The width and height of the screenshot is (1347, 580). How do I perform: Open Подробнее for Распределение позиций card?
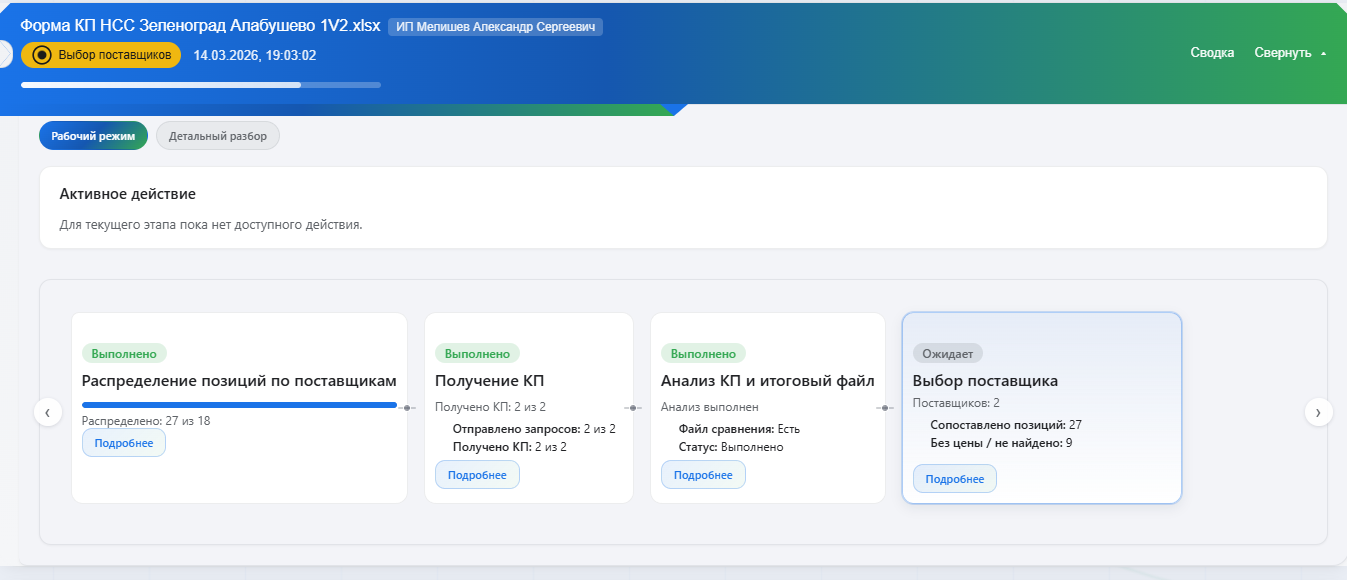point(124,442)
